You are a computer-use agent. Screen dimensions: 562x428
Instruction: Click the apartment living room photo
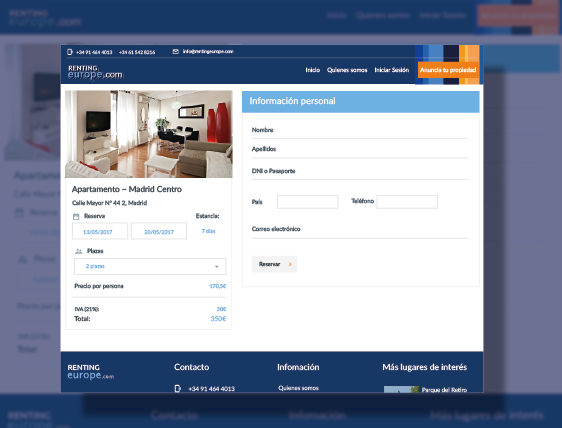pyautogui.click(x=149, y=134)
